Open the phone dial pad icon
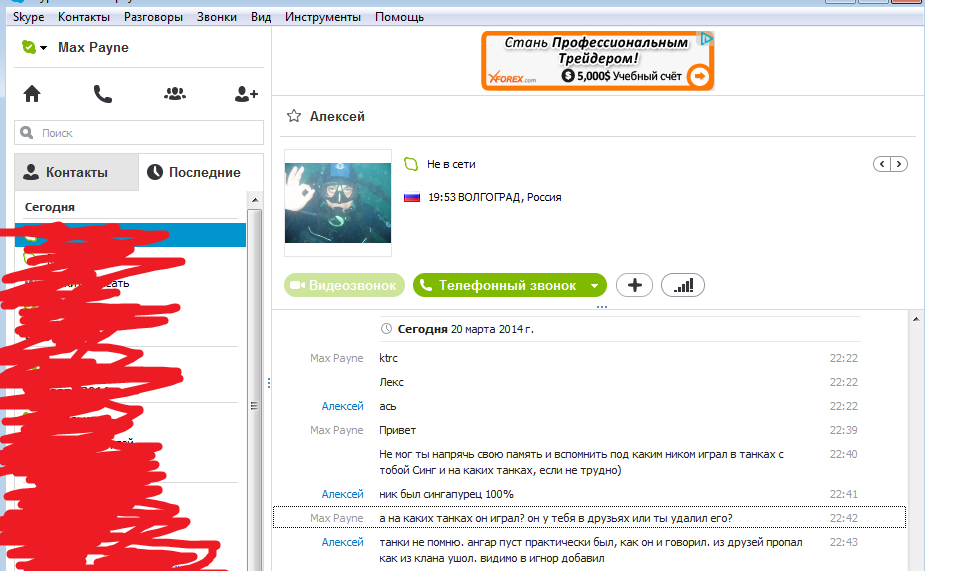 103,94
